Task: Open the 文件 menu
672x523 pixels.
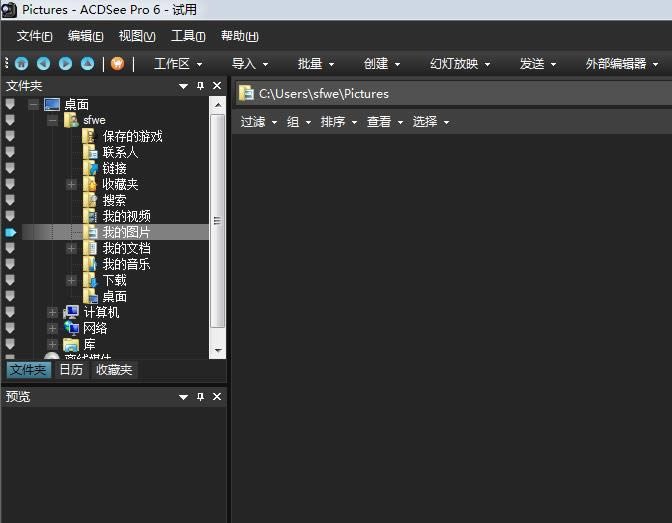Action: [34, 36]
